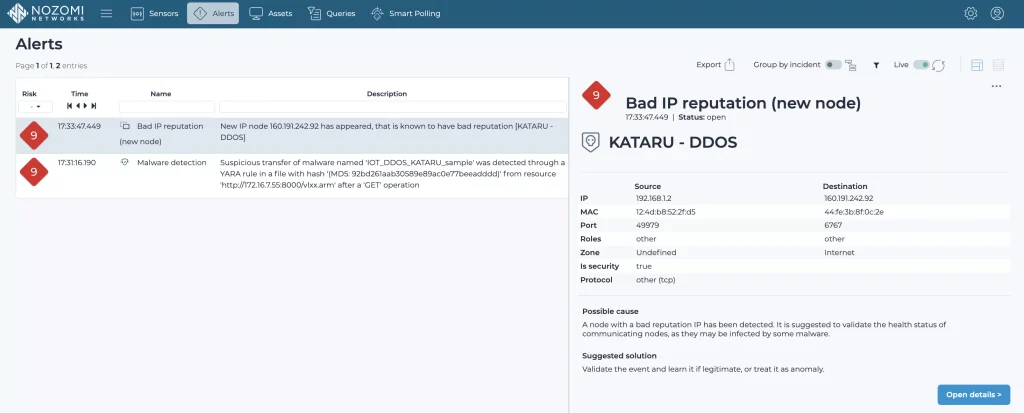Click risk 9 badge of Bad IP reputation row
Image resolution: width=1024 pixels, height=413 pixels.
[34, 135]
